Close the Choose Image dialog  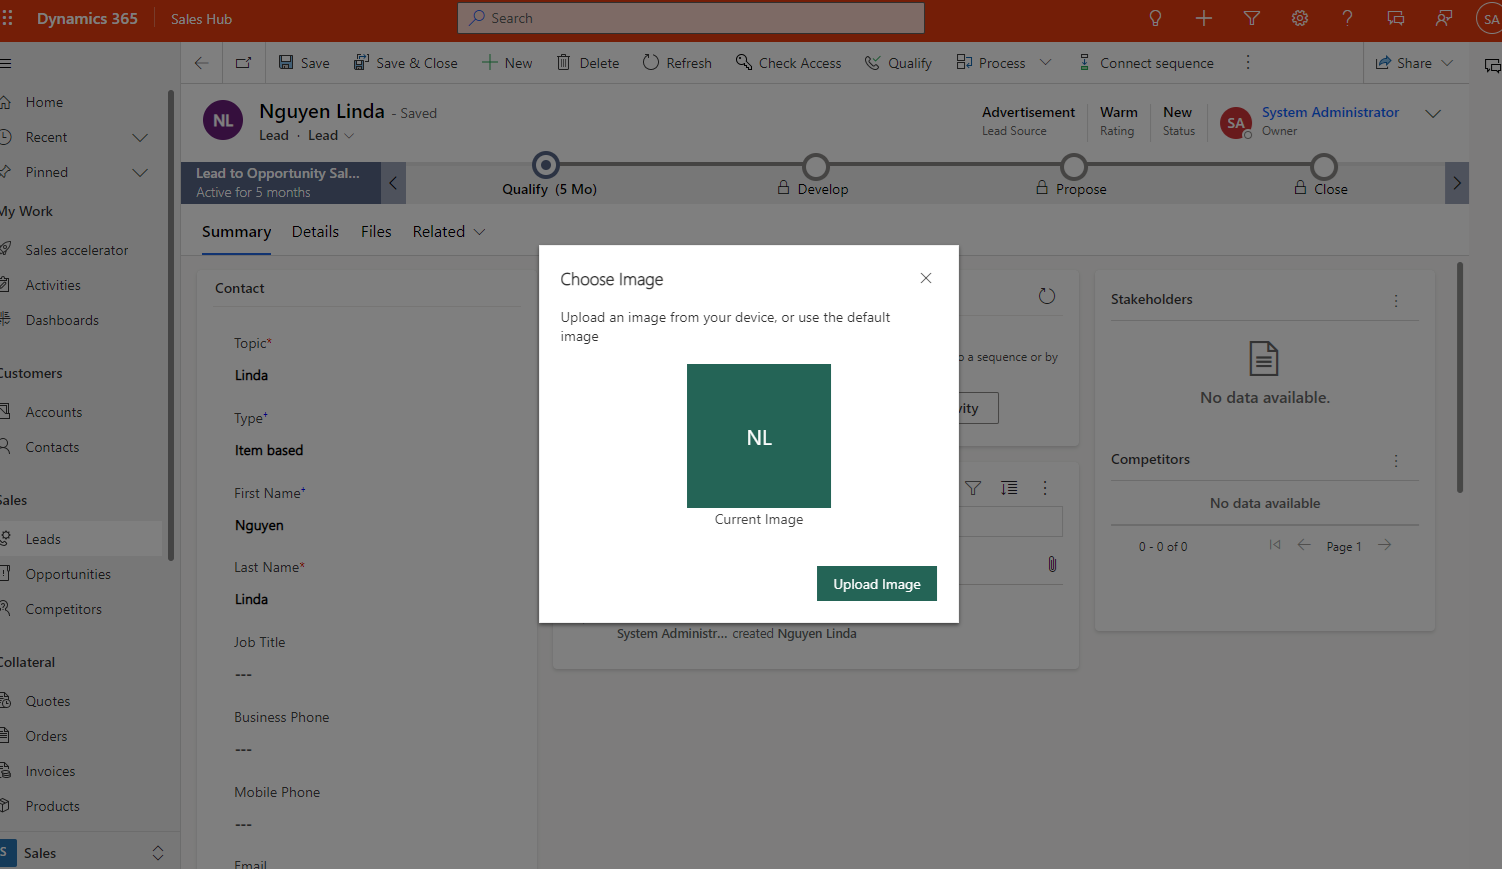point(926,278)
